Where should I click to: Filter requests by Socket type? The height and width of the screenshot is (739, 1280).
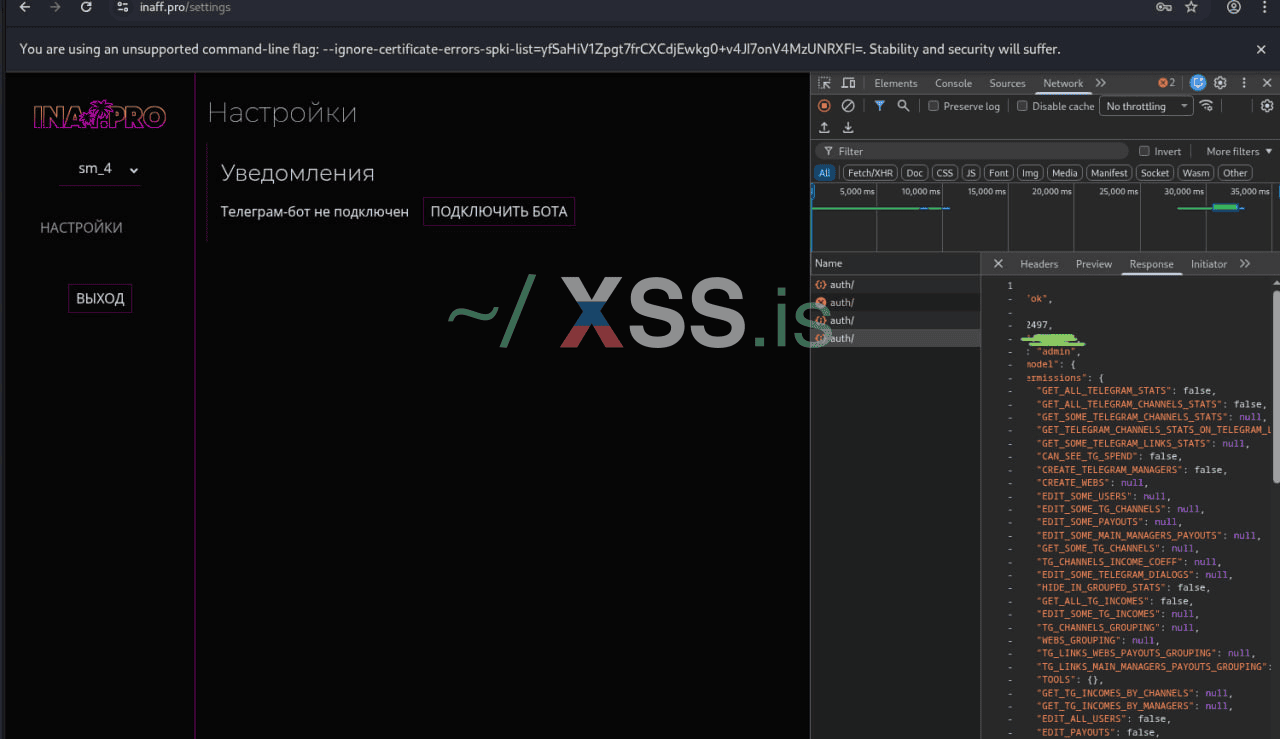tap(1155, 173)
